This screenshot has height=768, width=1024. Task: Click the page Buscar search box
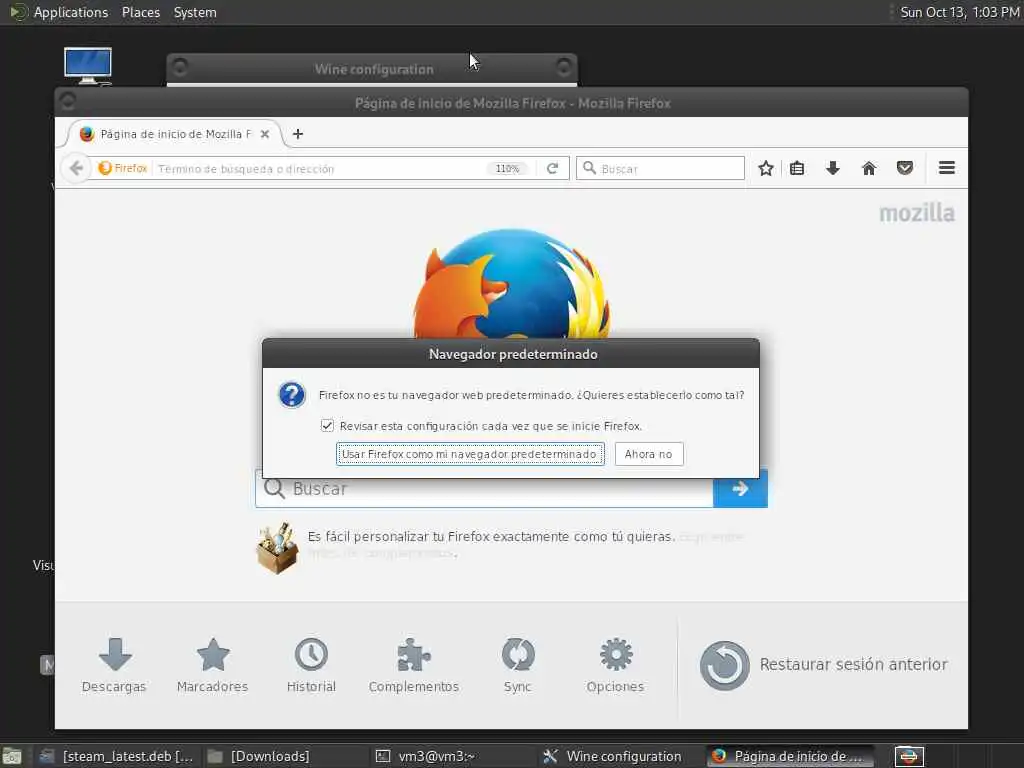pos(484,488)
